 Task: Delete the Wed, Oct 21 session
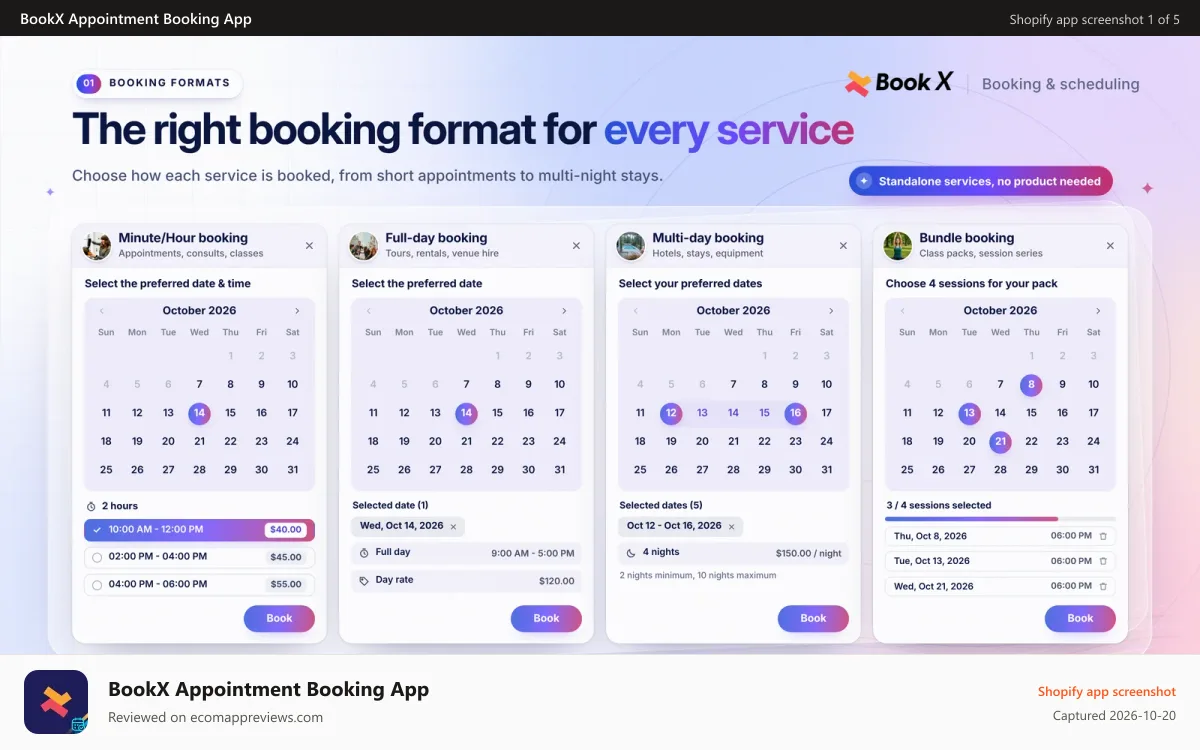[x=1103, y=586]
